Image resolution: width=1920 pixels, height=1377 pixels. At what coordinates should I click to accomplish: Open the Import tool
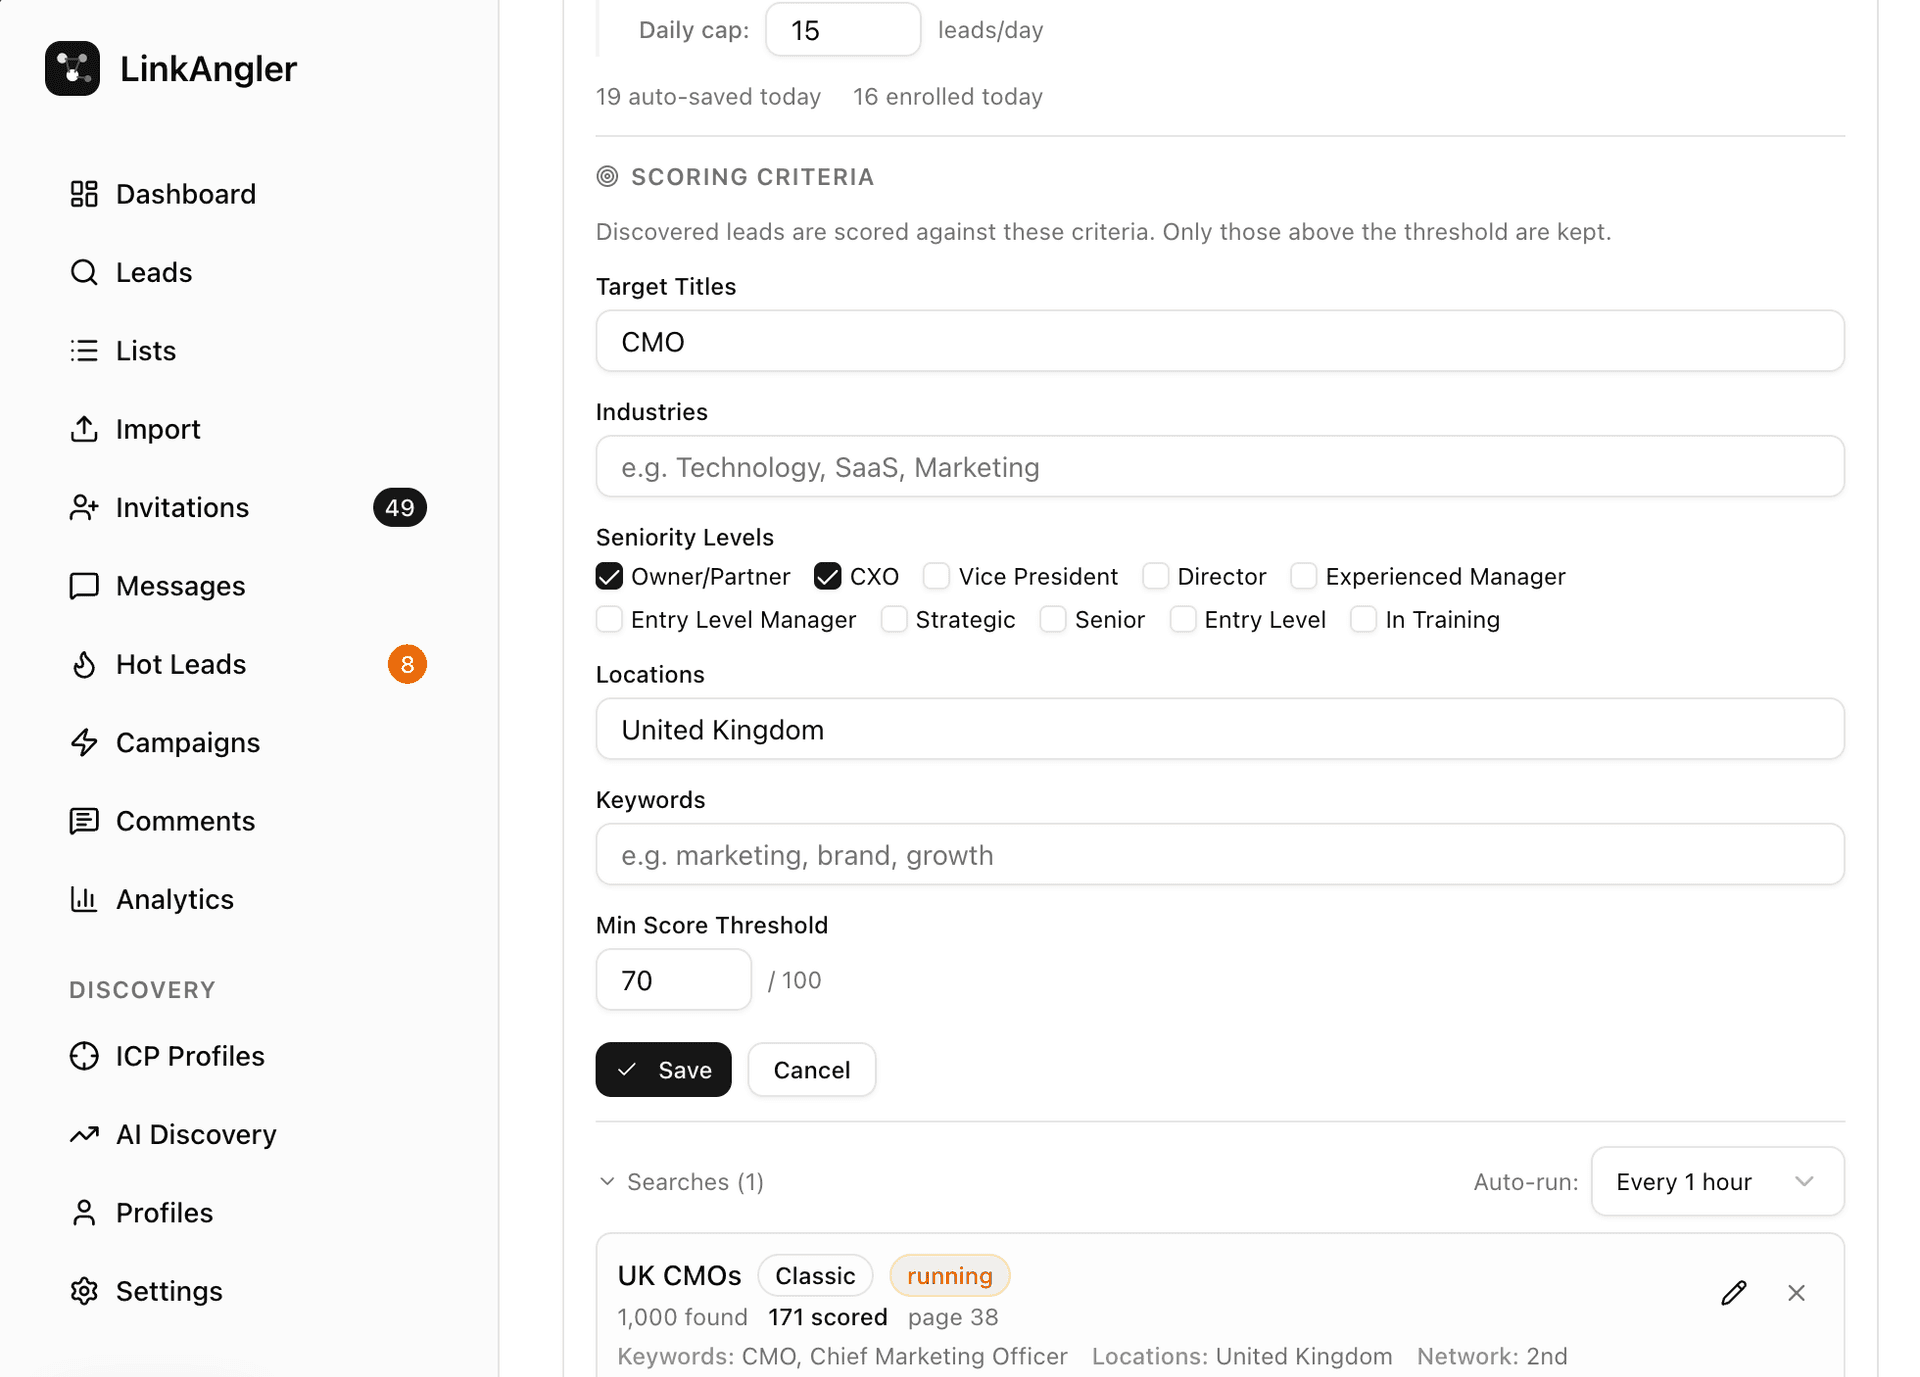coord(158,428)
